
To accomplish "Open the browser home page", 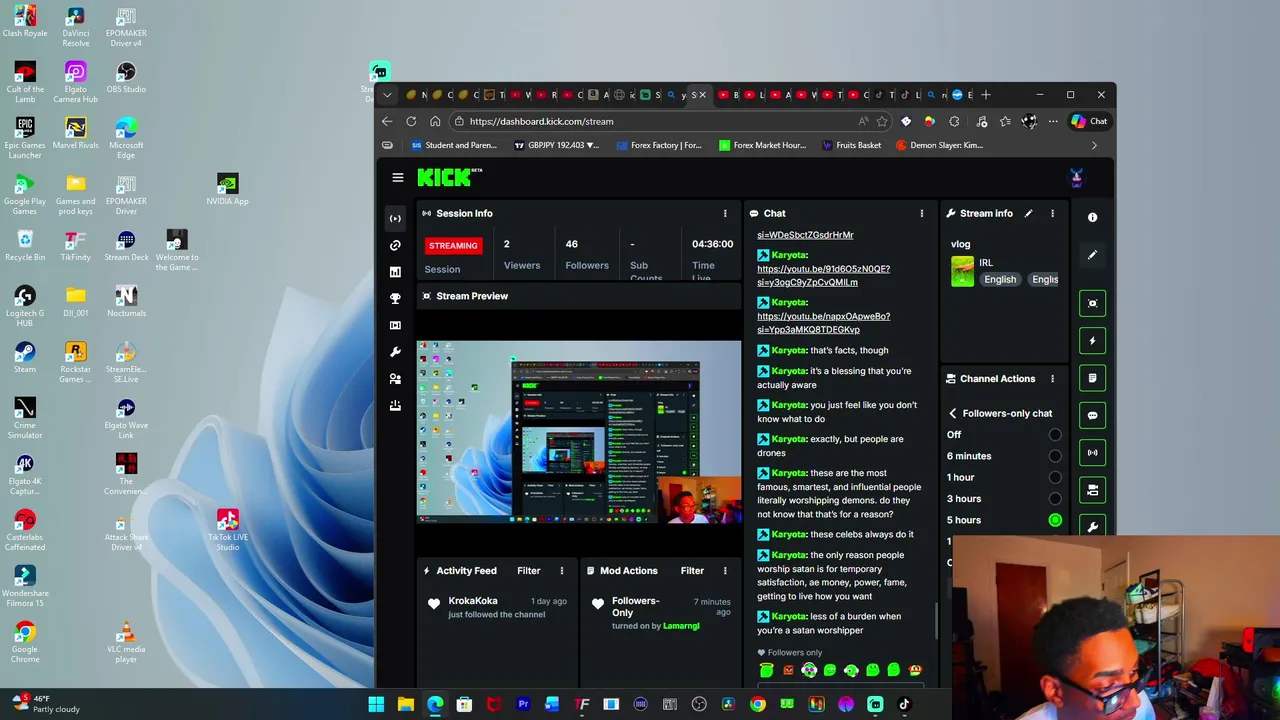I will pyautogui.click(x=435, y=121).
